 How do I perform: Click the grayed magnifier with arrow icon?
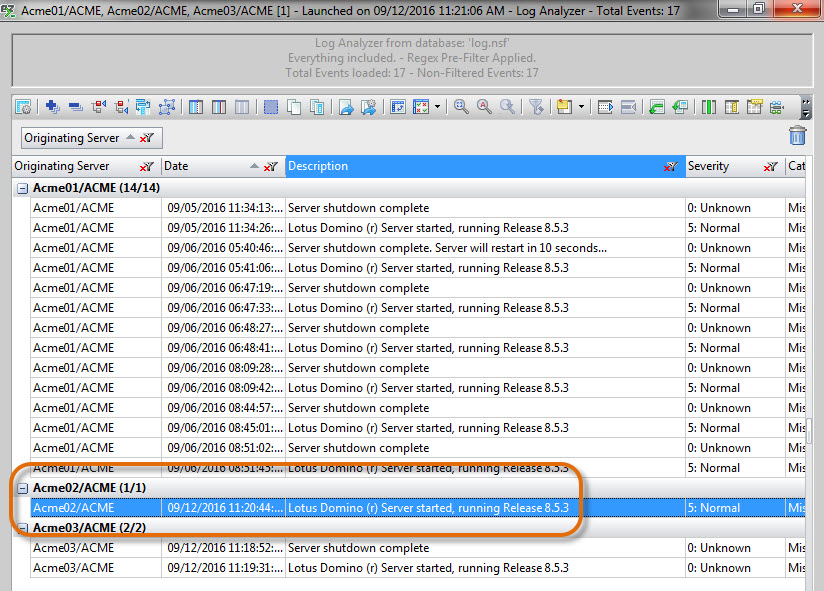(507, 107)
